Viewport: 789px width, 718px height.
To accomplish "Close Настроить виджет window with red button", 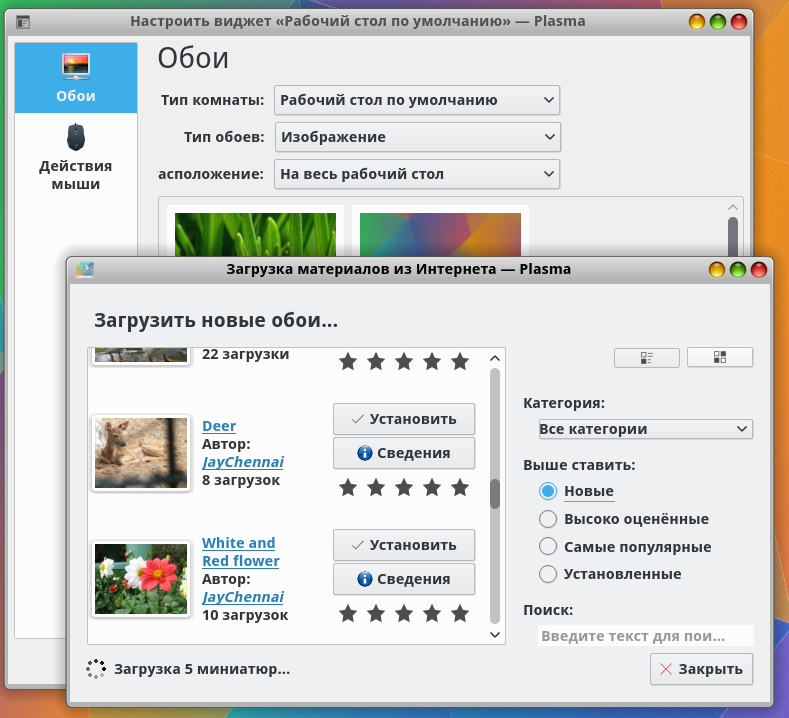I will pos(739,22).
